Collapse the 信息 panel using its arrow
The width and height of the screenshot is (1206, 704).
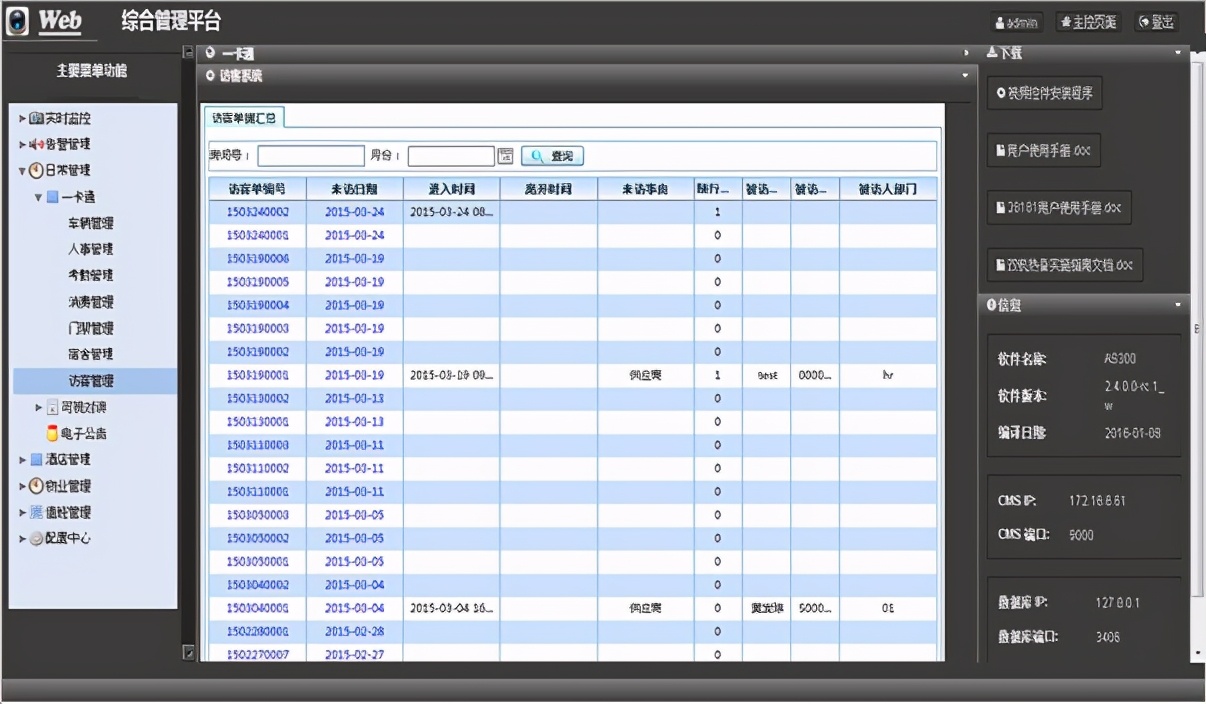pos(1177,305)
